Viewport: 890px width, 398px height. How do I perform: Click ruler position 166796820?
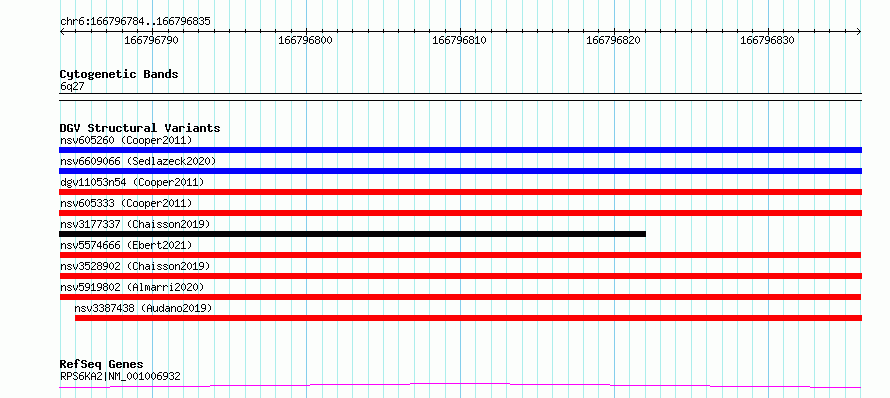pos(613,40)
